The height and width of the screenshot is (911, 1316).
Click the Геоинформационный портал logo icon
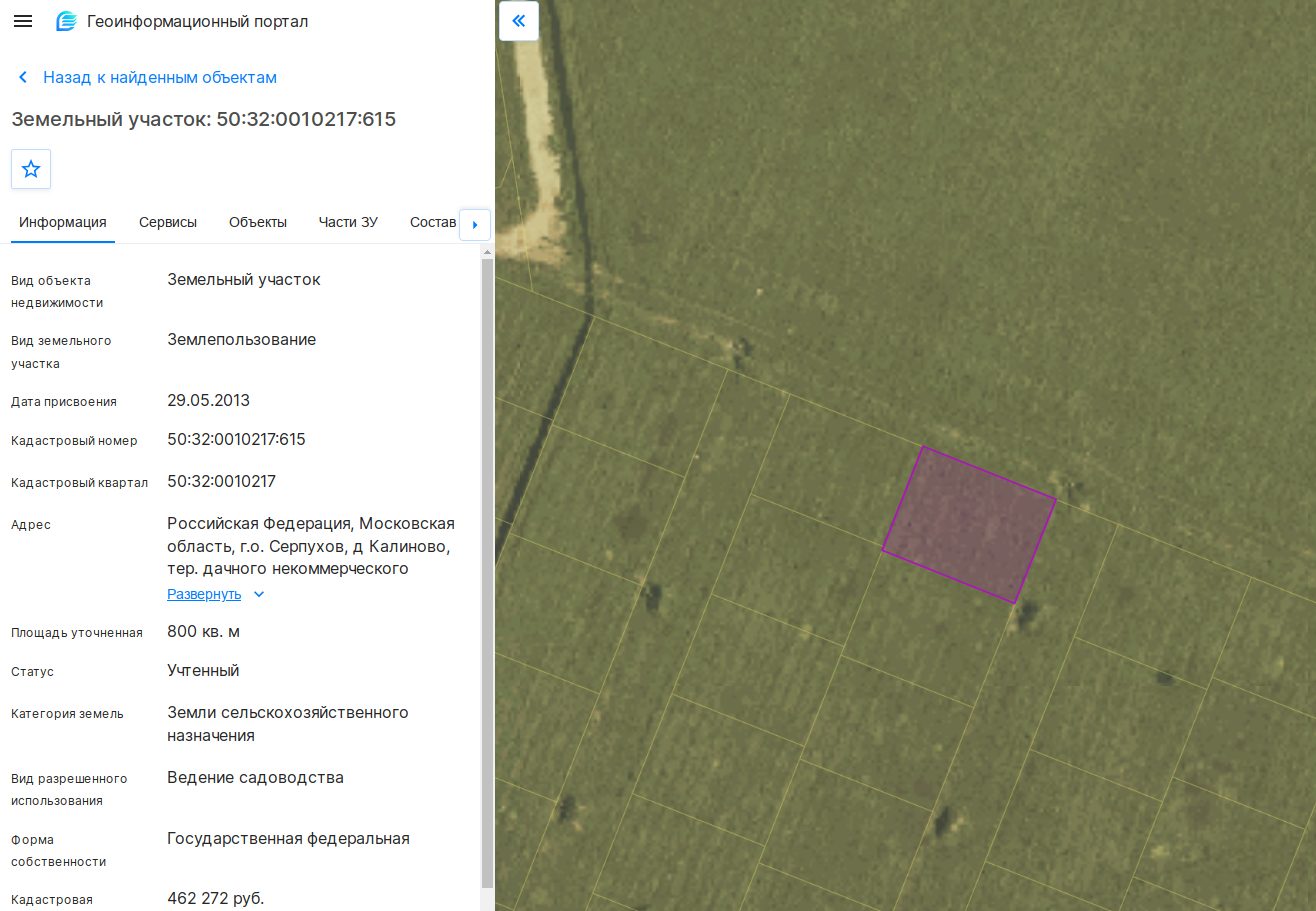67,21
